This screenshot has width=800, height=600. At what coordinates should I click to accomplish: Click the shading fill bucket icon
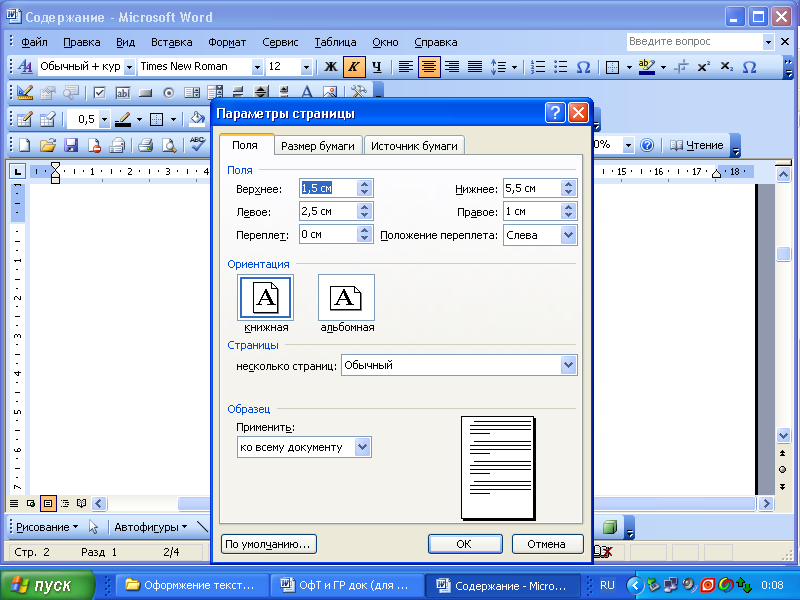pyautogui.click(x=197, y=119)
